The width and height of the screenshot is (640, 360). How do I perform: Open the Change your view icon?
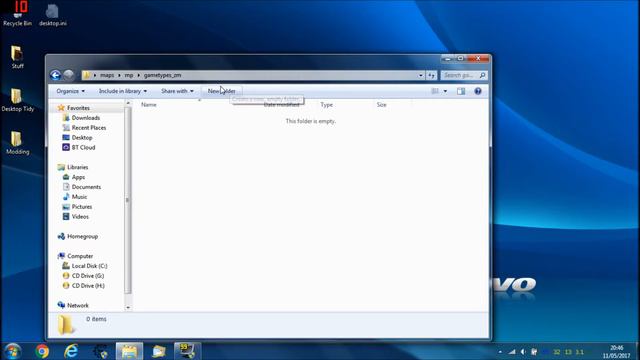(435, 91)
